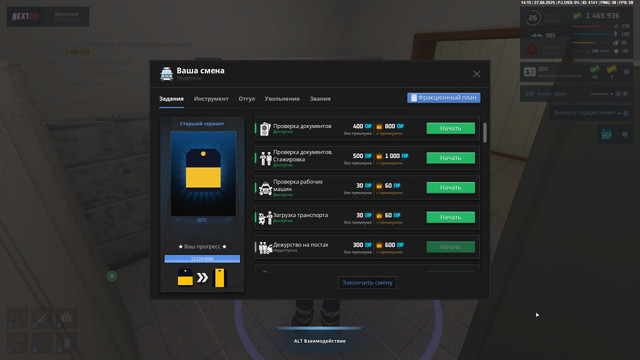Start the Проверка документов task
Viewport: 640px width, 360px height.
(x=451, y=128)
